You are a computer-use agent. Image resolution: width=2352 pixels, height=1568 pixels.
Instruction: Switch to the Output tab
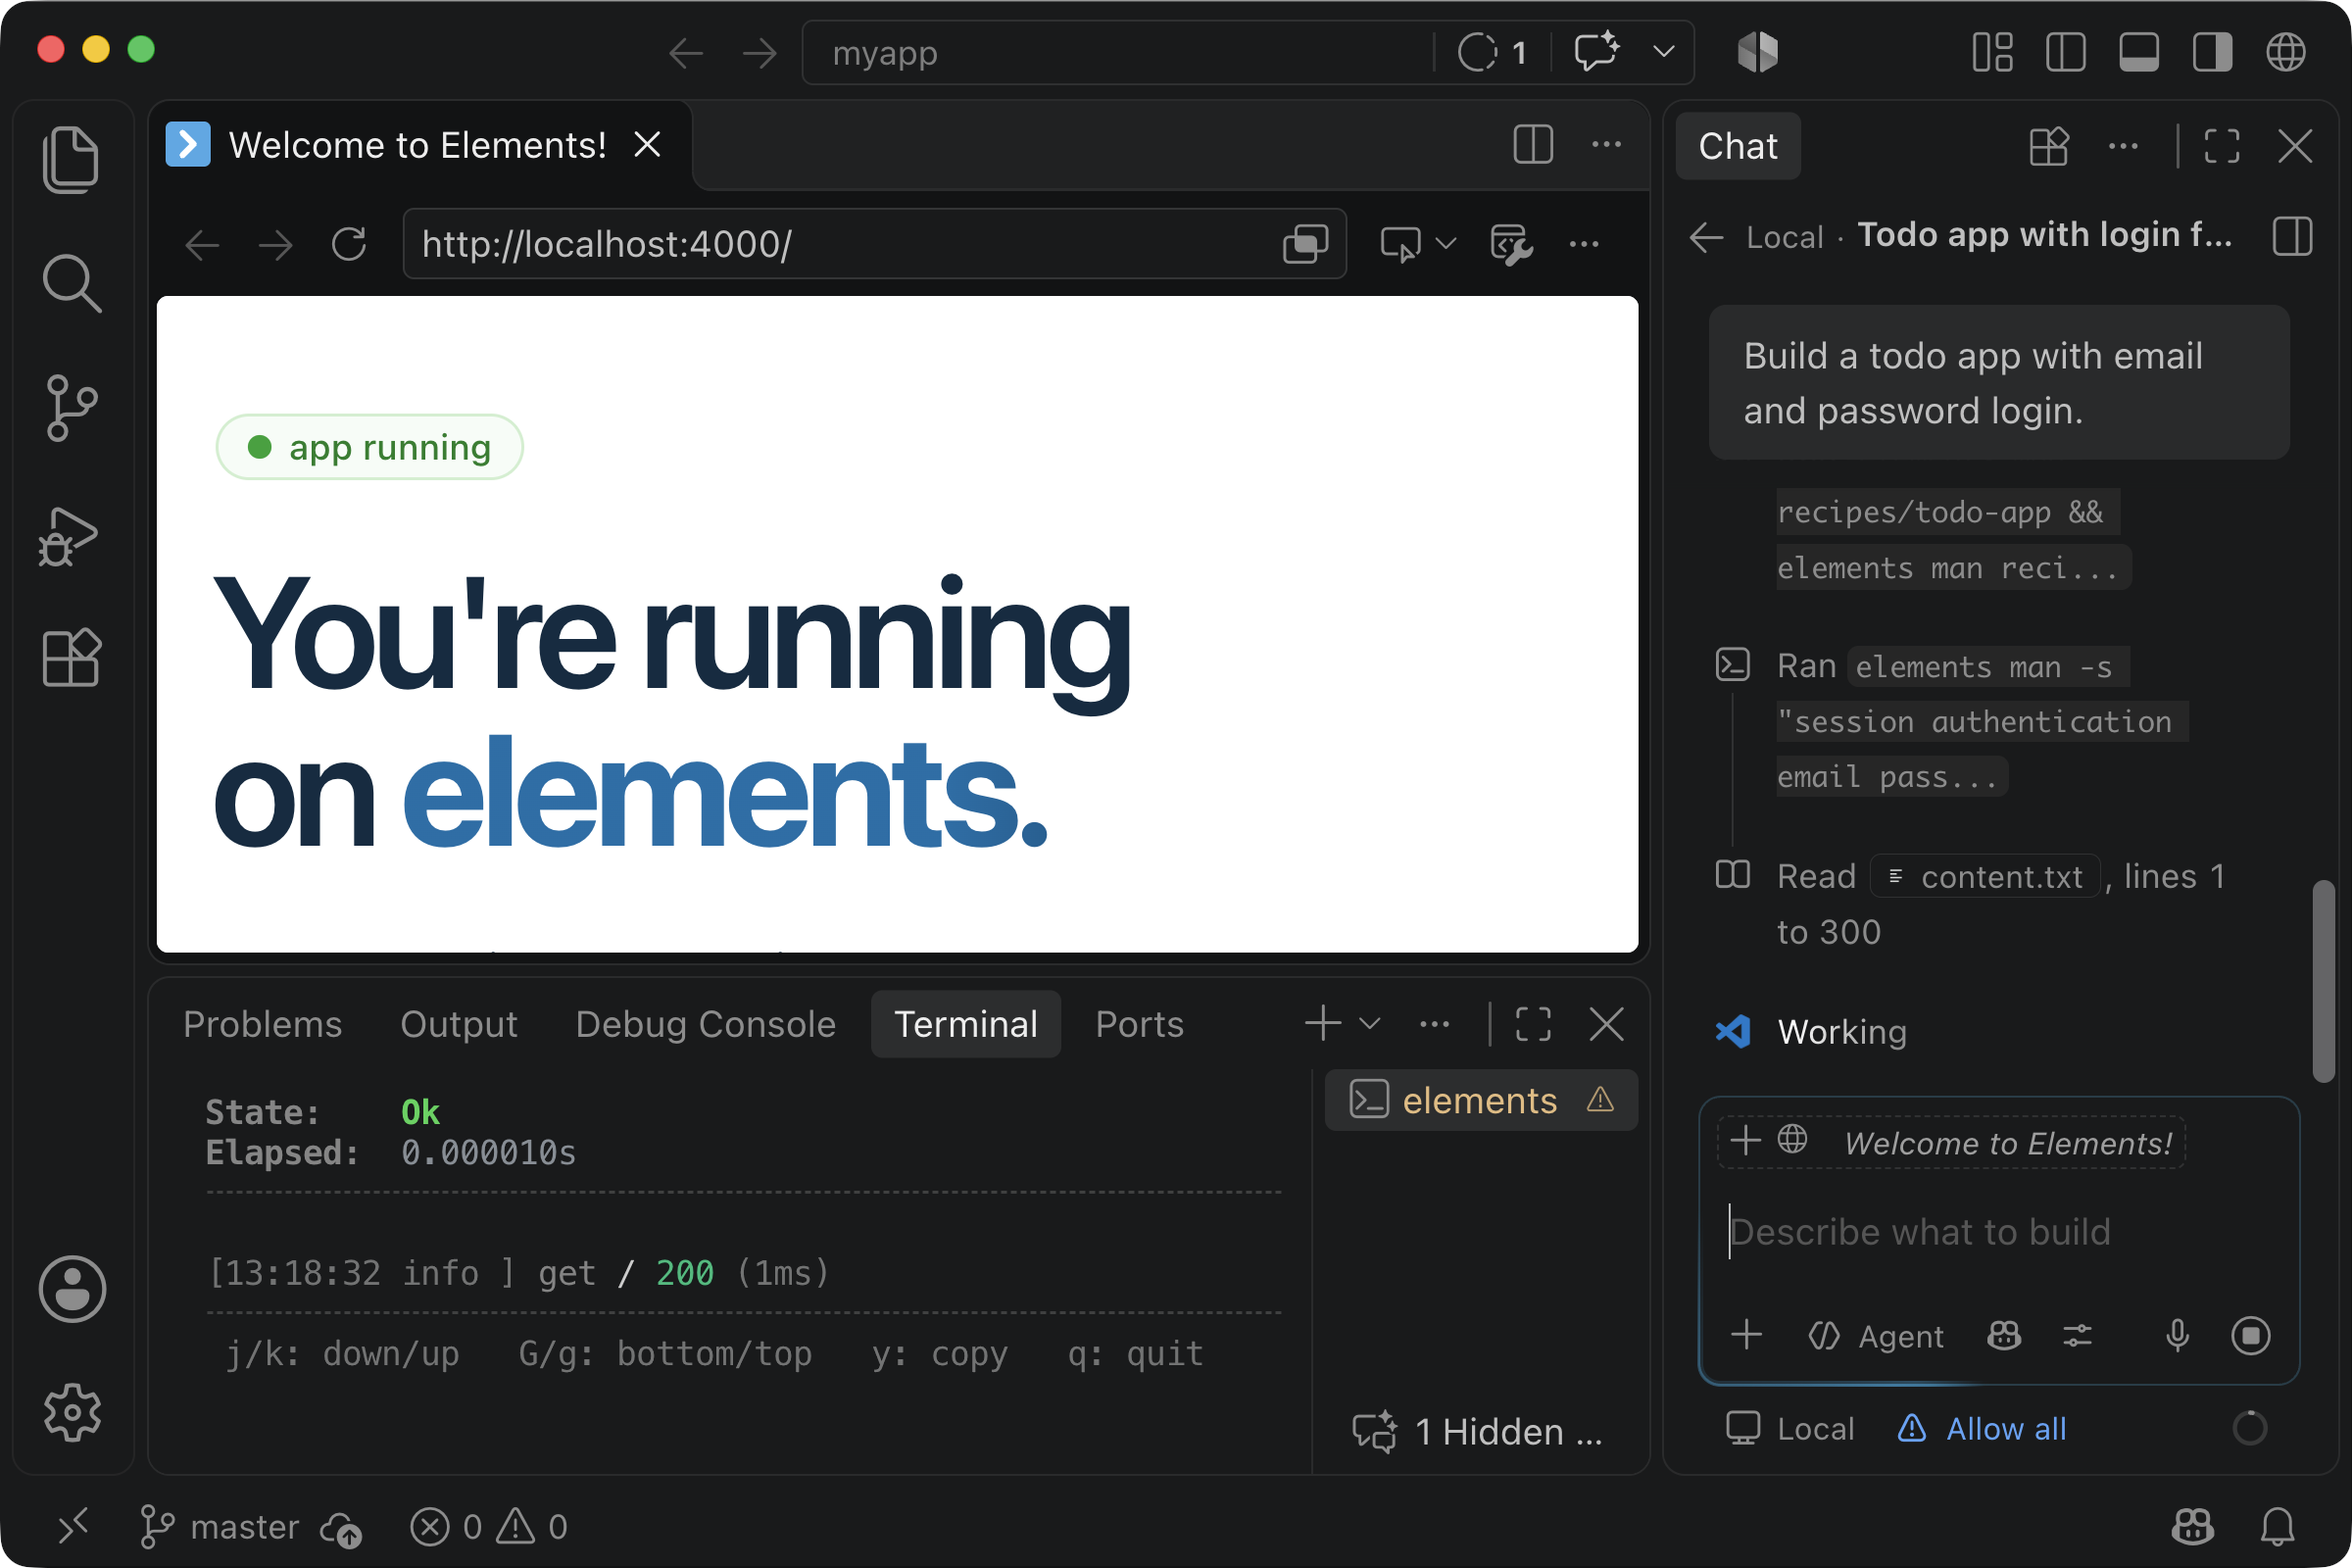point(459,1024)
